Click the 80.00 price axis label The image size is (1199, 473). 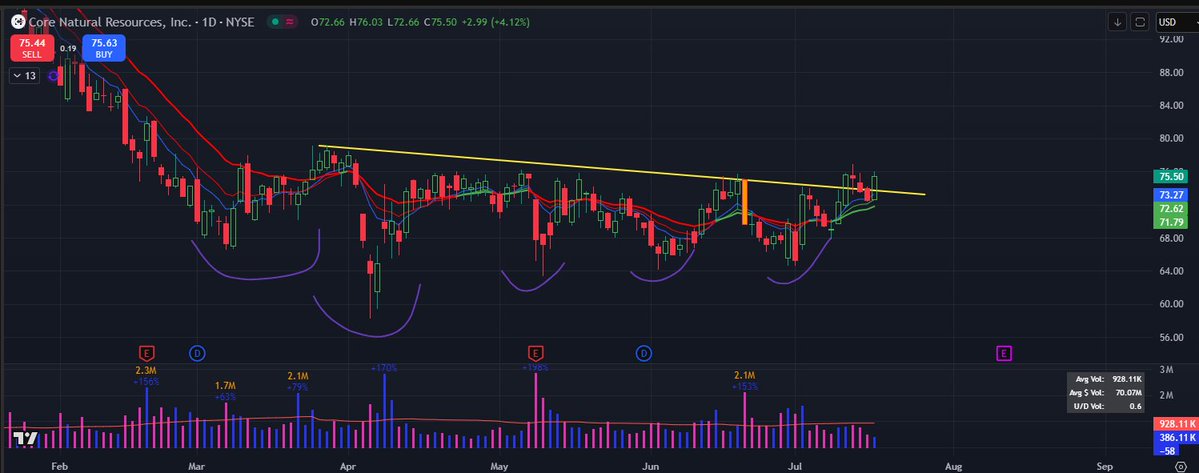point(1173,138)
